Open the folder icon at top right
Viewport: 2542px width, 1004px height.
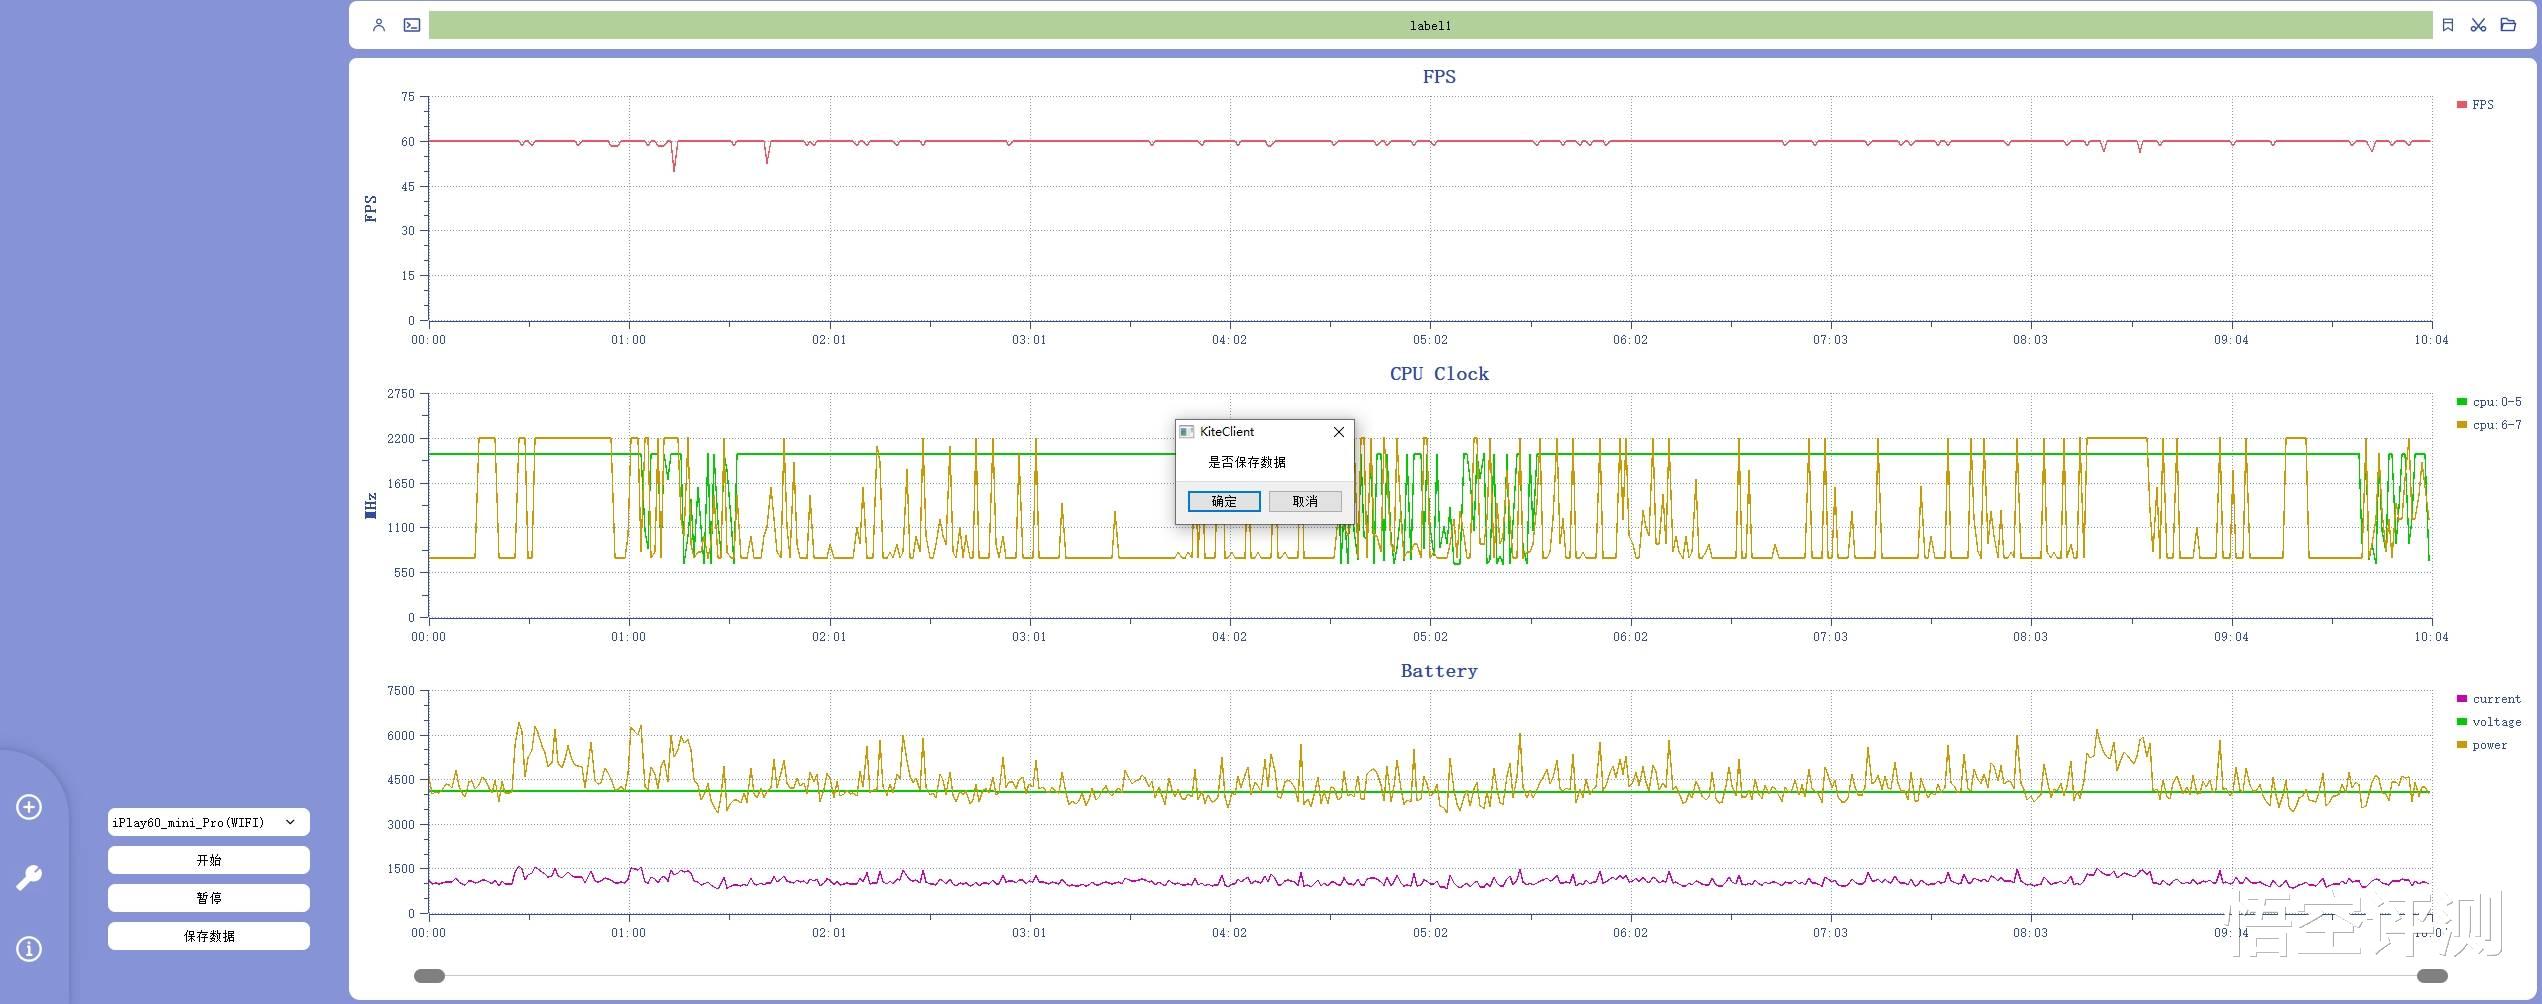[x=2508, y=25]
